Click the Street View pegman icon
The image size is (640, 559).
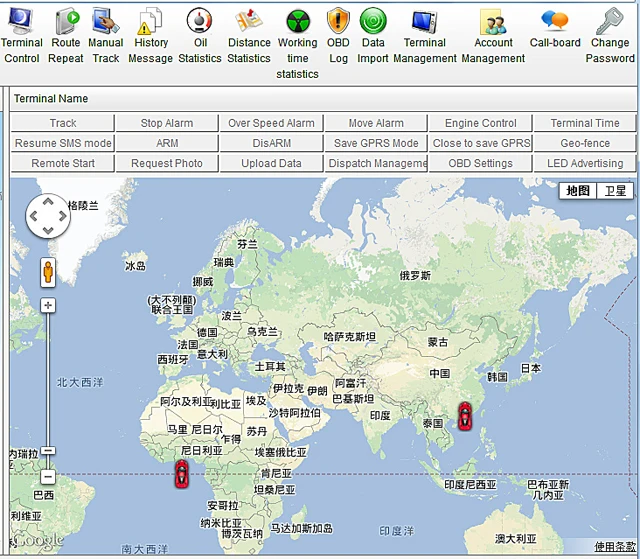coord(47,271)
